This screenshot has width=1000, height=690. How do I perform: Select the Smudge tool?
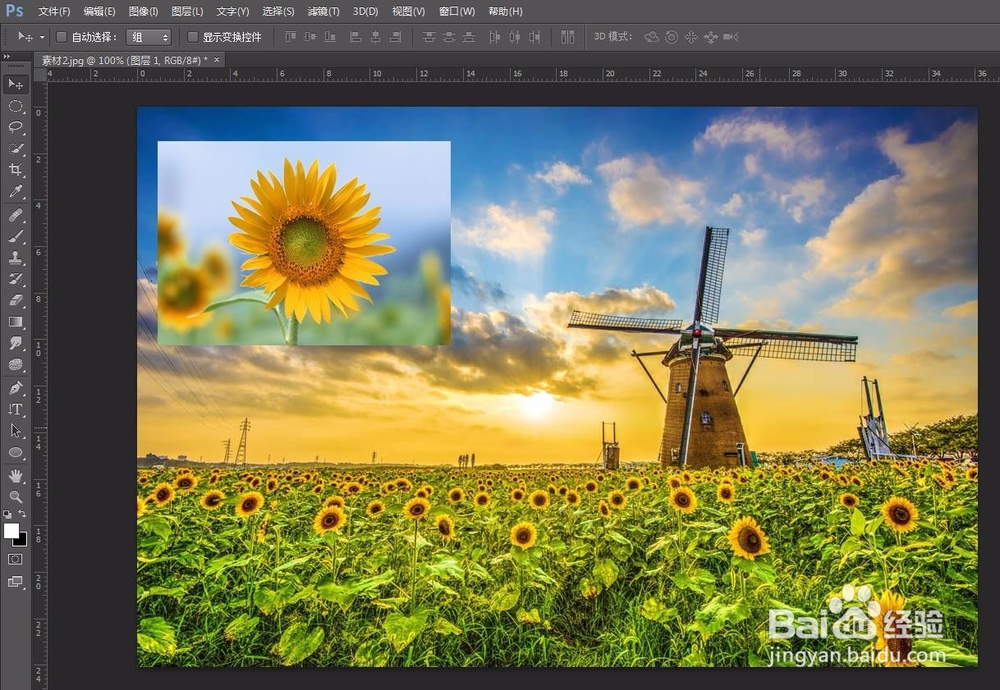point(15,343)
